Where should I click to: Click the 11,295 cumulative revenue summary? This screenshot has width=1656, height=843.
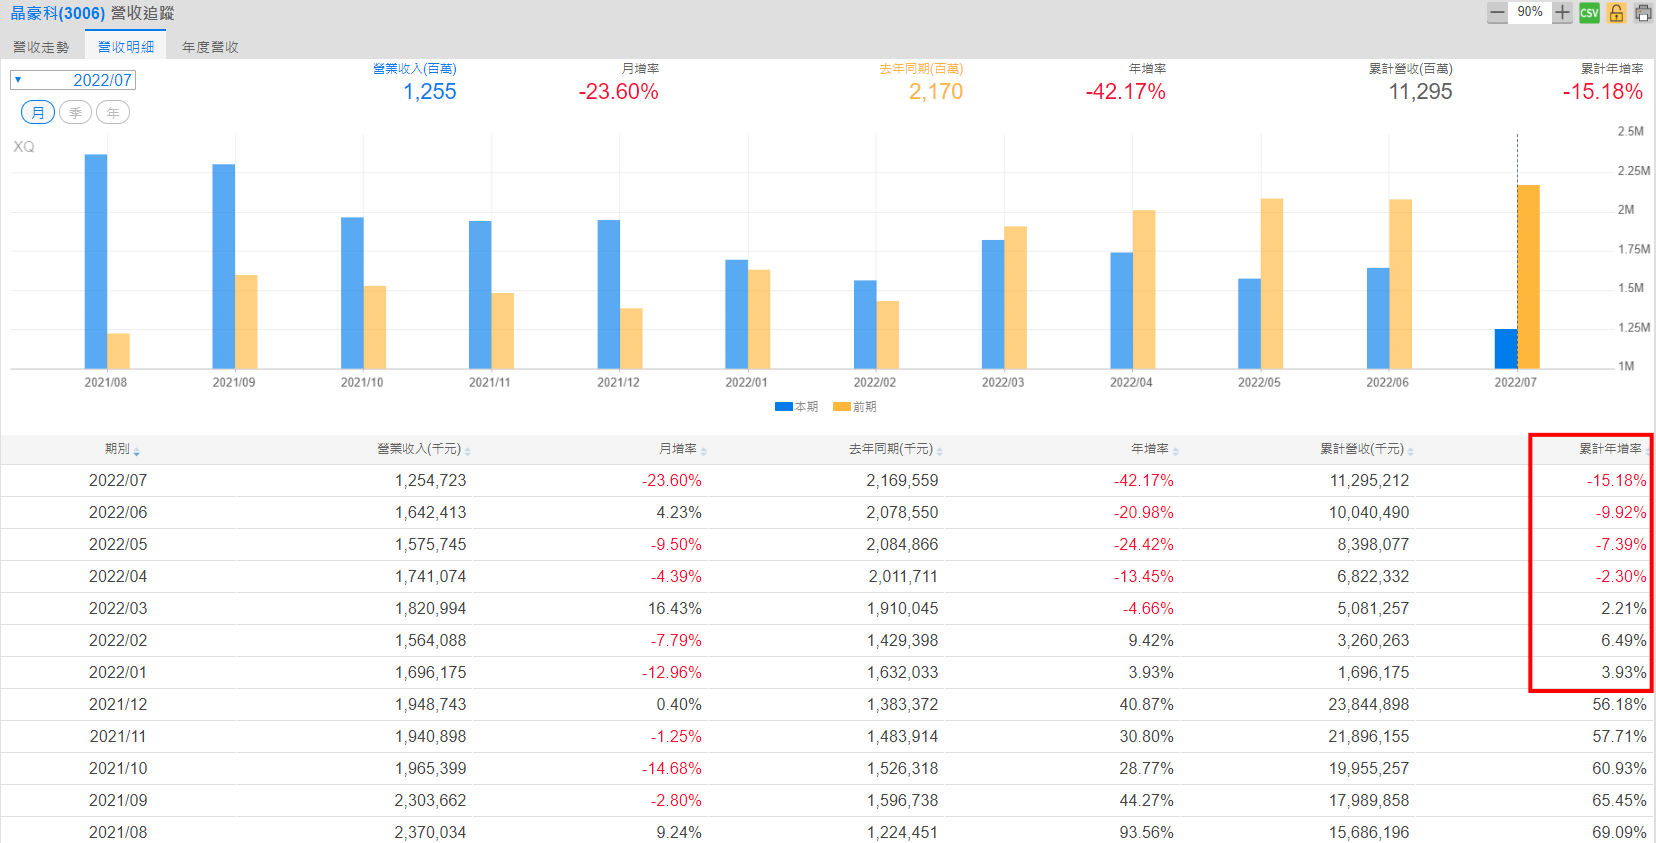click(1421, 92)
